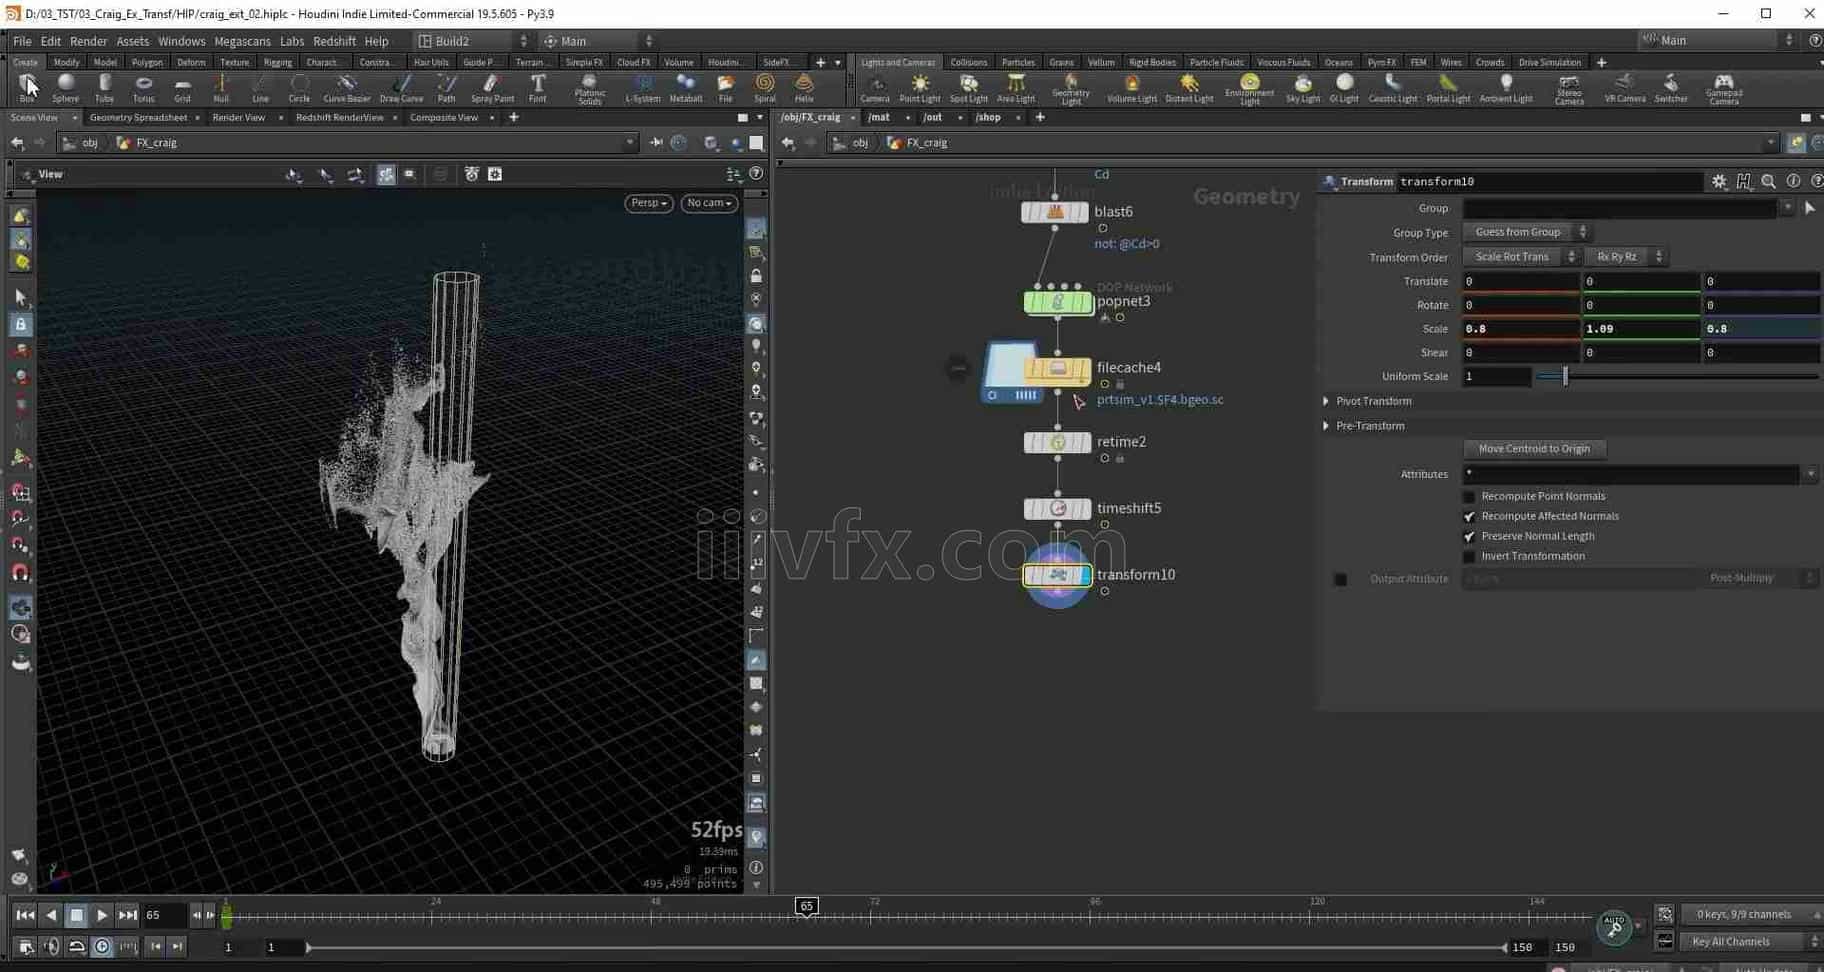The height and width of the screenshot is (972, 1824).
Task: Click the popnet3 node's bypass flag
Action: pos(1031,302)
